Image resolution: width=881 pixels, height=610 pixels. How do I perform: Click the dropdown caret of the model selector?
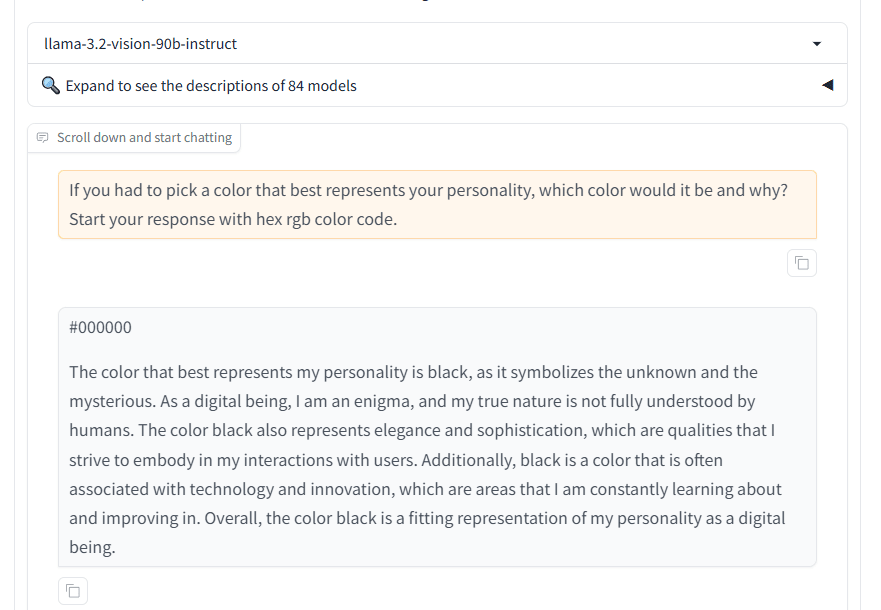(817, 44)
